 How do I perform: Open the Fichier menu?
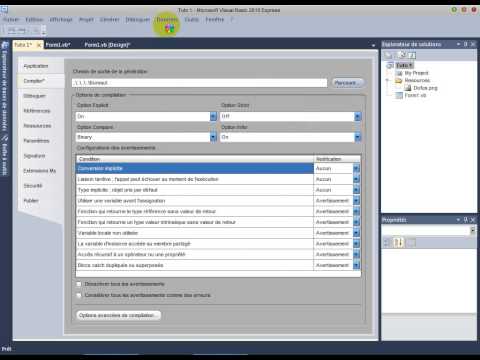(11, 20)
